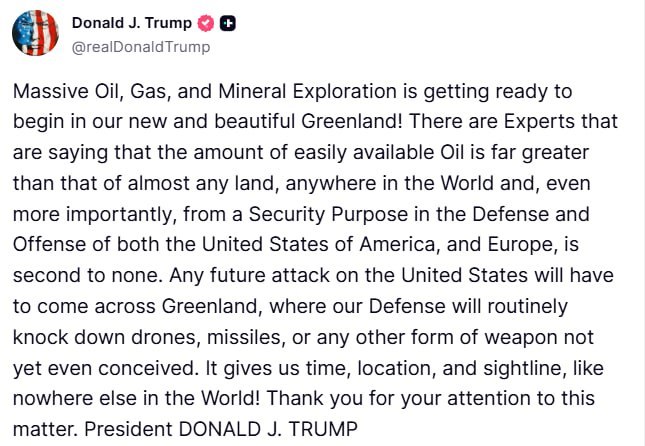Screen dimensions: 645x446
Task: Click the phrase "Security Purpose"
Action: coord(328,215)
